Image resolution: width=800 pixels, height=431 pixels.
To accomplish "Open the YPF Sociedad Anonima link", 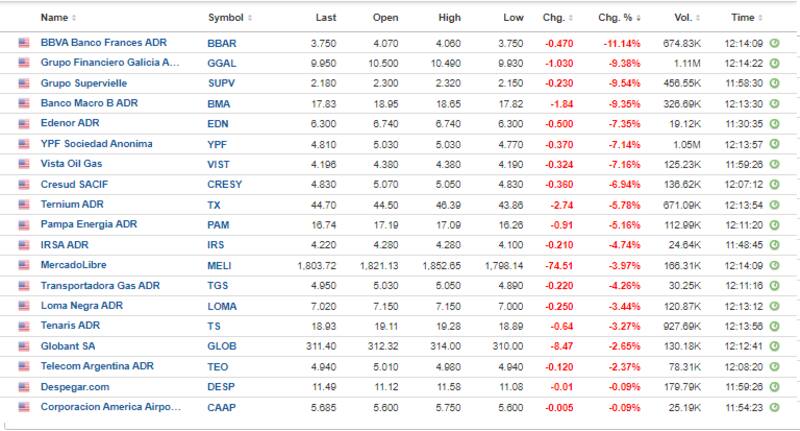I will click(96, 144).
